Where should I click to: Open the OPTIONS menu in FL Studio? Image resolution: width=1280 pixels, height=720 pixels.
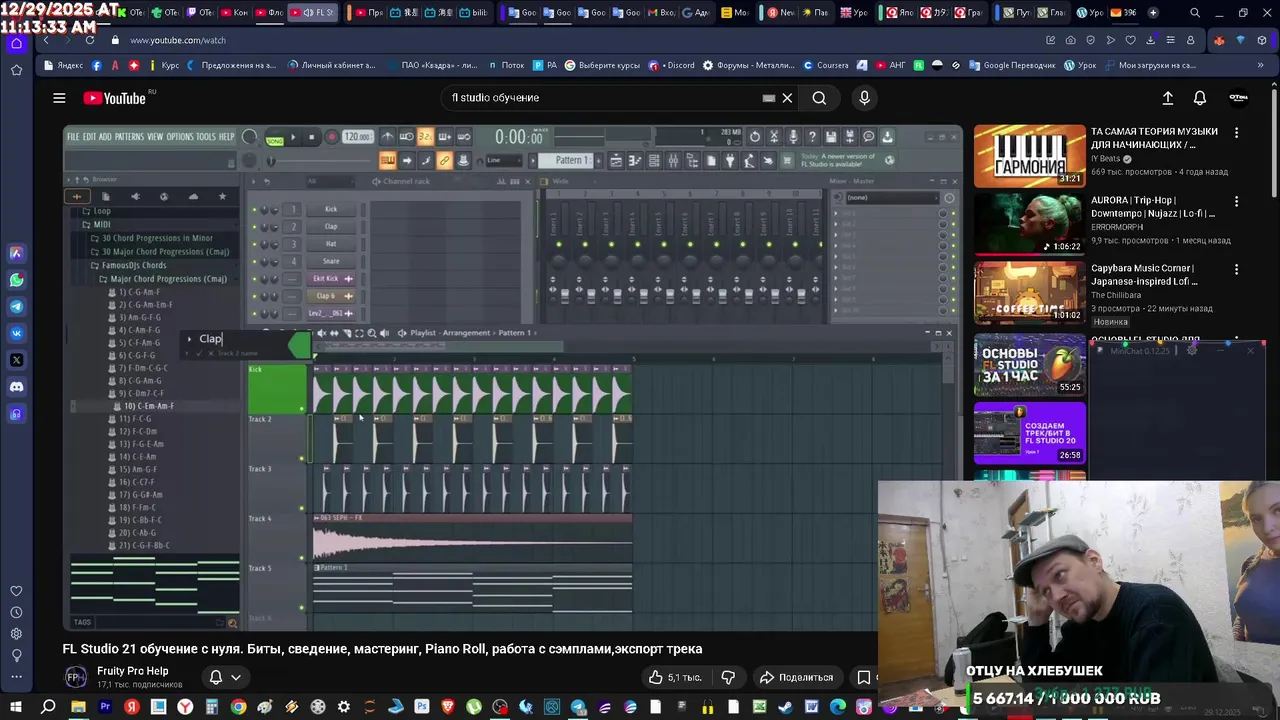[180, 136]
